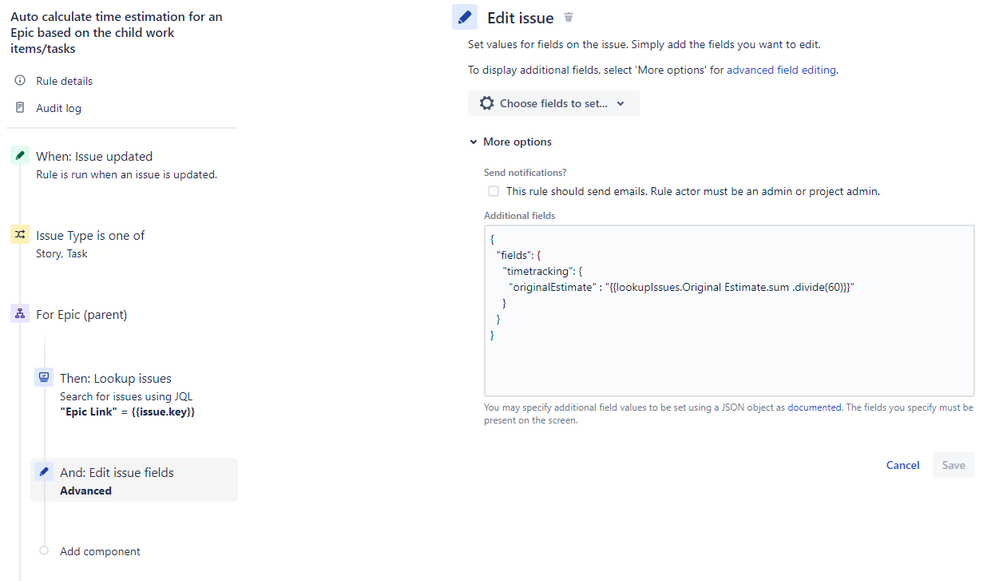999x581 pixels.
Task: Click the Advanced label under Edit issue fields
Action: point(85,491)
